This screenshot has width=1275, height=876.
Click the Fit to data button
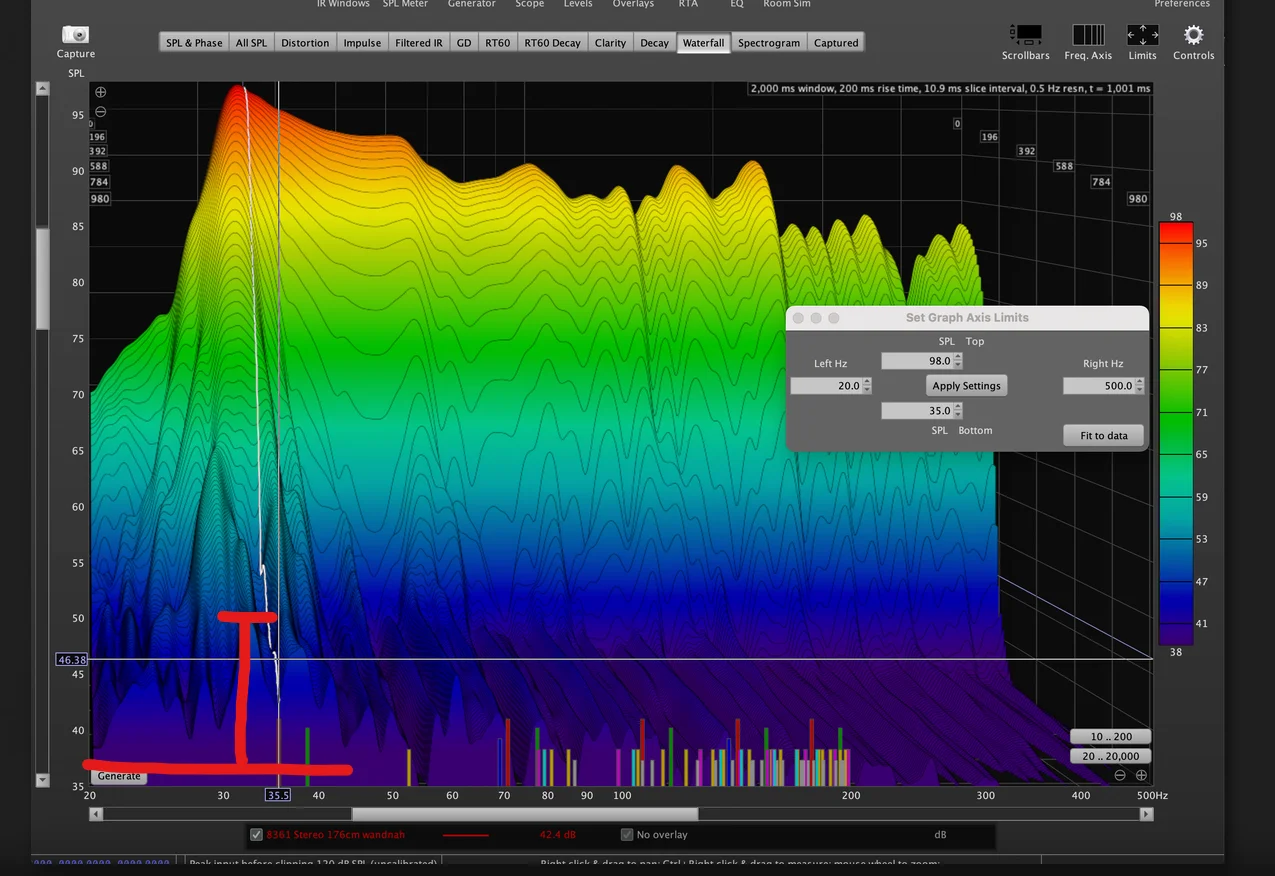point(1103,436)
